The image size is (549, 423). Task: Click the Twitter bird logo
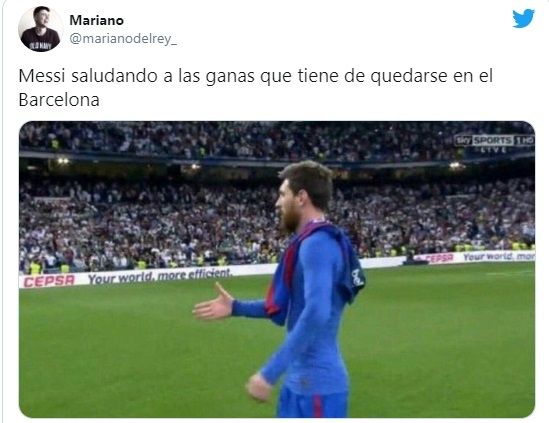[523, 19]
